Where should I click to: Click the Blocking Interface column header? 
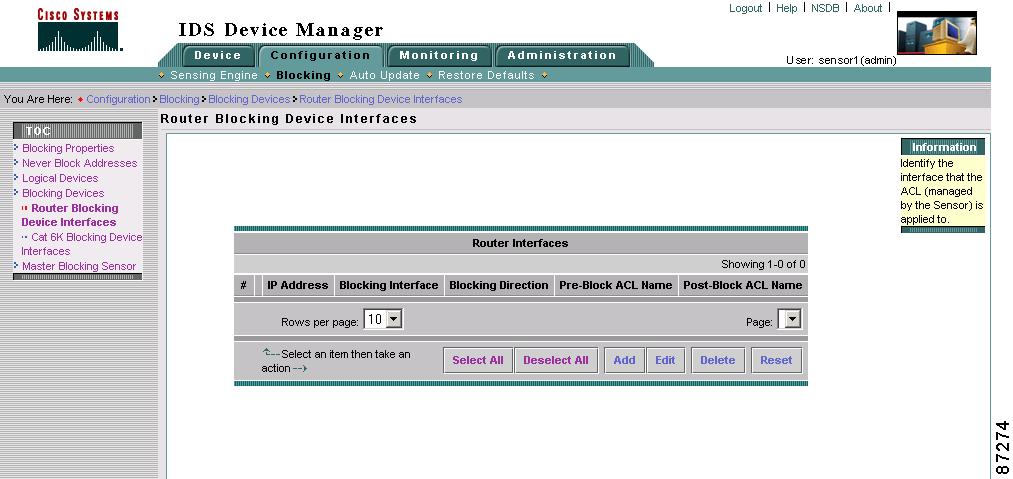click(389, 285)
